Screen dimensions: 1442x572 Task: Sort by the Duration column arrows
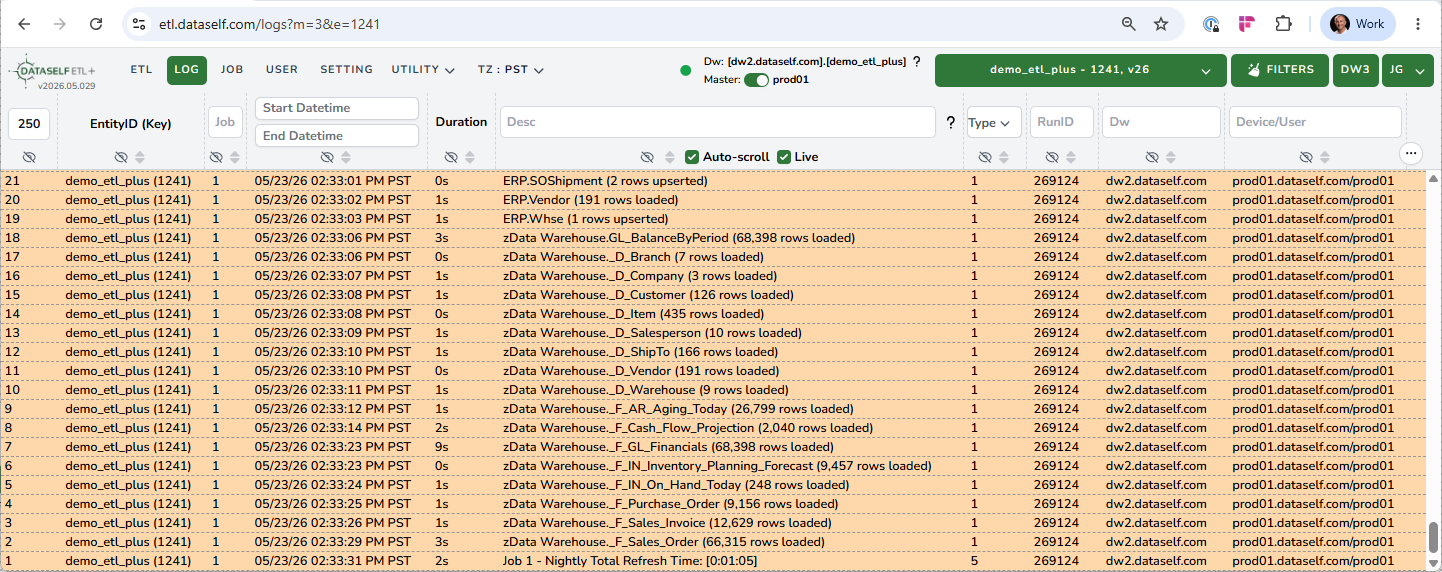470,157
